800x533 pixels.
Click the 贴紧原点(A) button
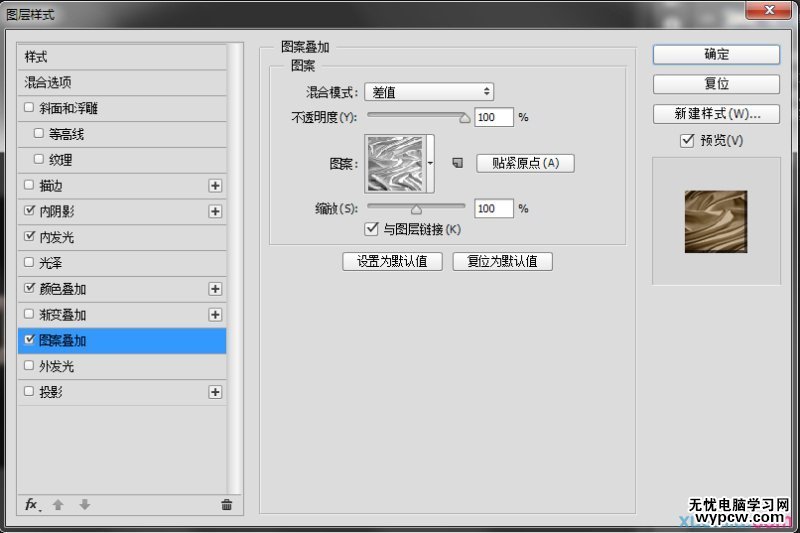tap(525, 163)
